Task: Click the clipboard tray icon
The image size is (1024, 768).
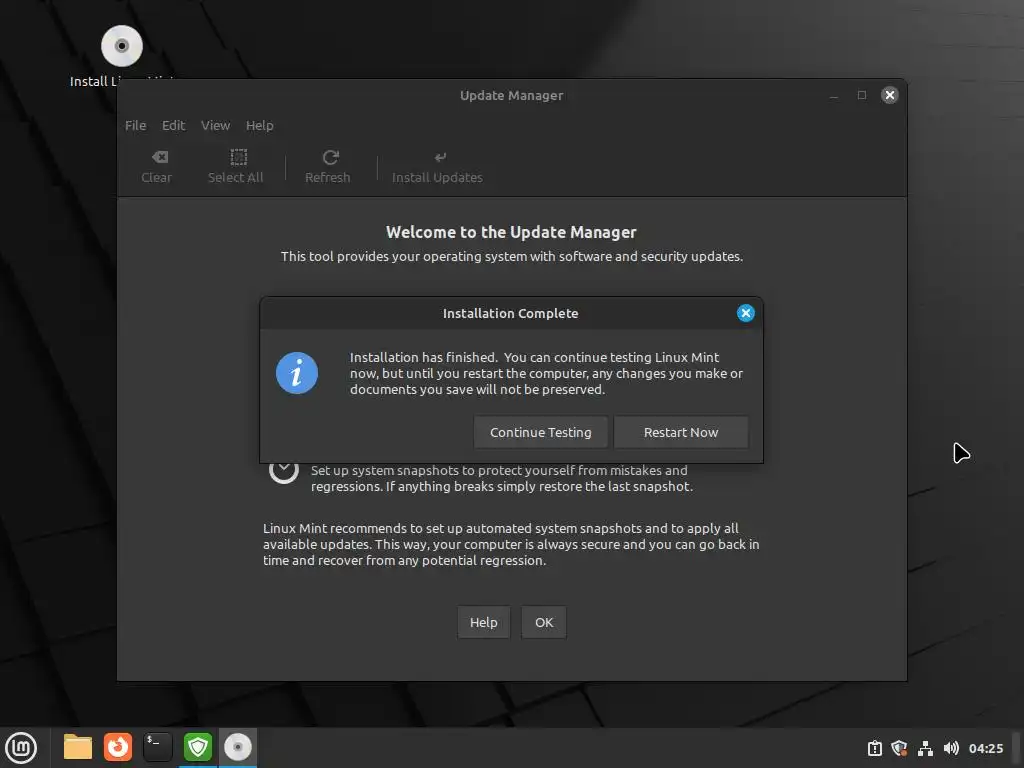Action: point(874,748)
